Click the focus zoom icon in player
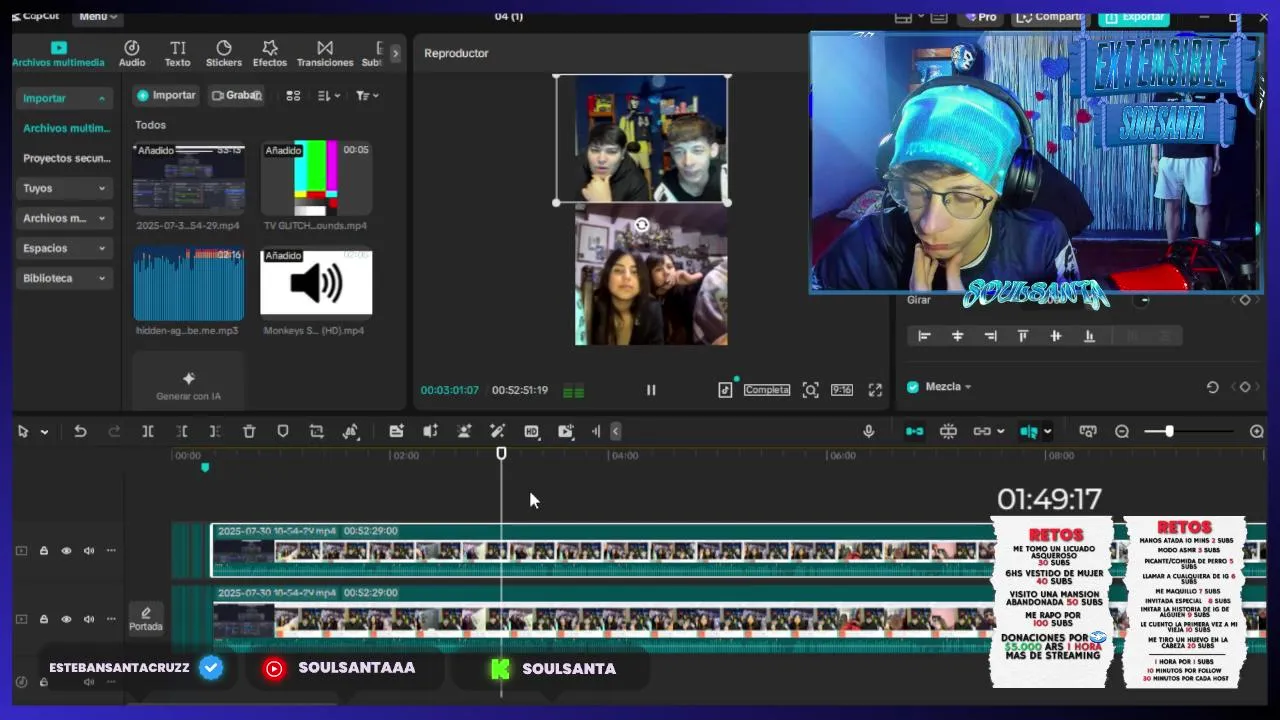The width and height of the screenshot is (1280, 720). click(x=810, y=390)
